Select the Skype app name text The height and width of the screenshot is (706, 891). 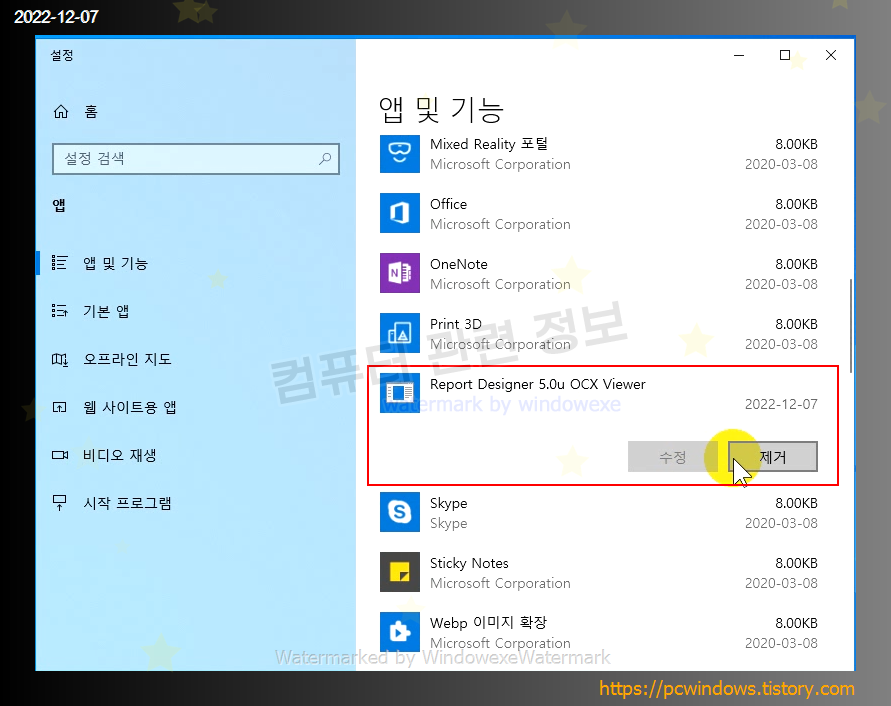click(448, 504)
